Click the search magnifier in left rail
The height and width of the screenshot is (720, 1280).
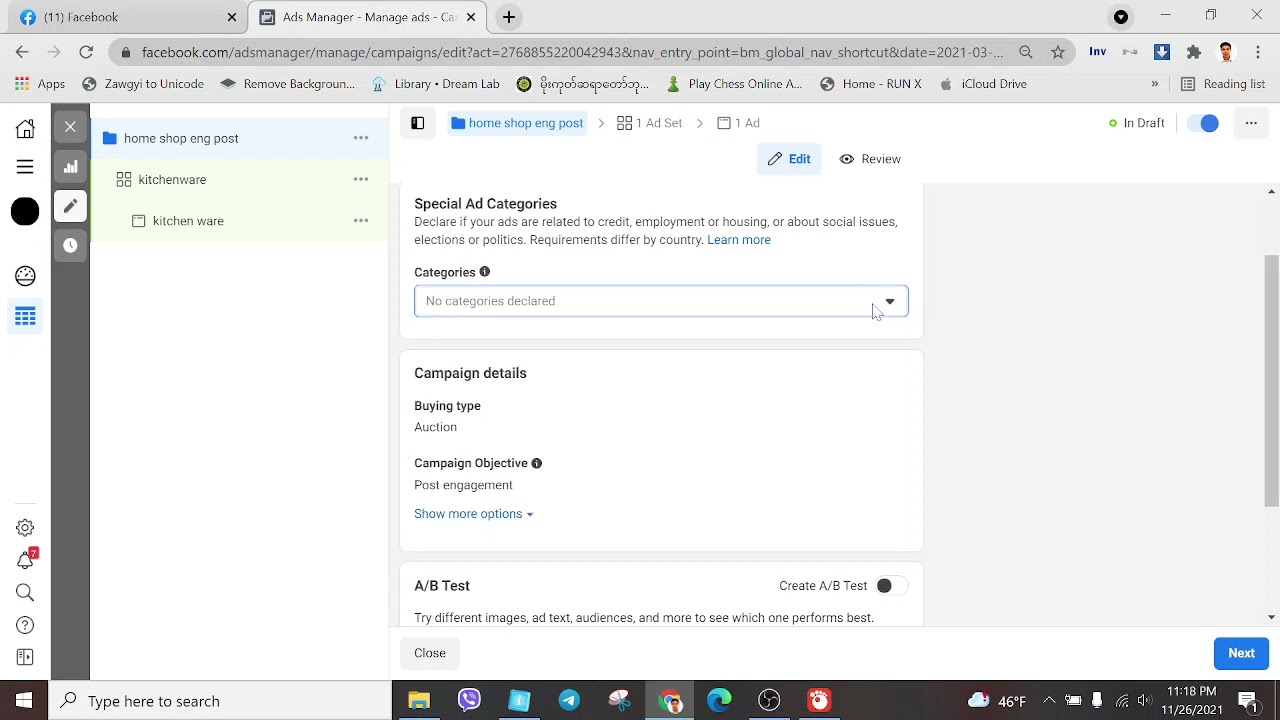point(25,593)
